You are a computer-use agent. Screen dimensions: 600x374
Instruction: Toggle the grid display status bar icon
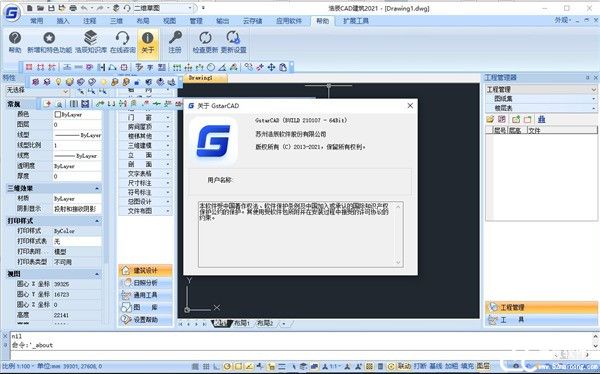206,367
